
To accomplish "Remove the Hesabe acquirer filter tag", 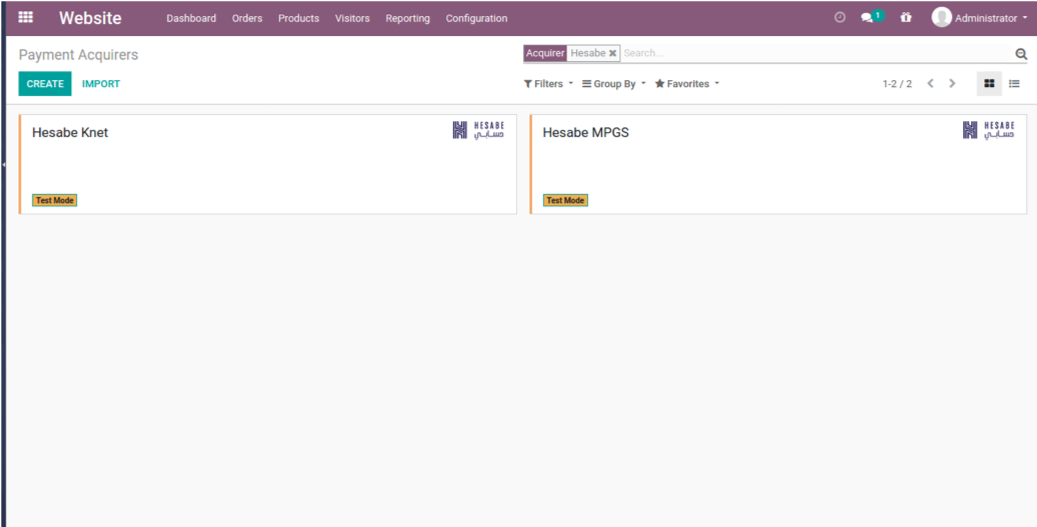I will pos(613,53).
